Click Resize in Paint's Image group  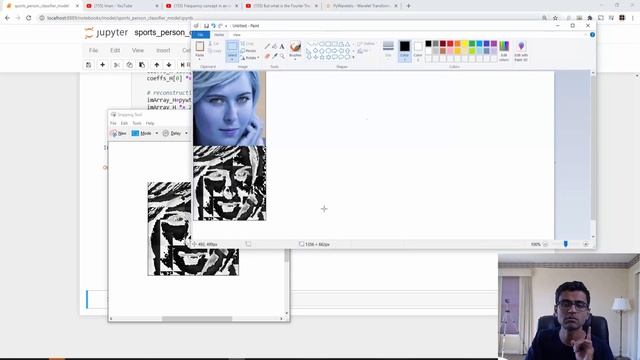click(248, 51)
